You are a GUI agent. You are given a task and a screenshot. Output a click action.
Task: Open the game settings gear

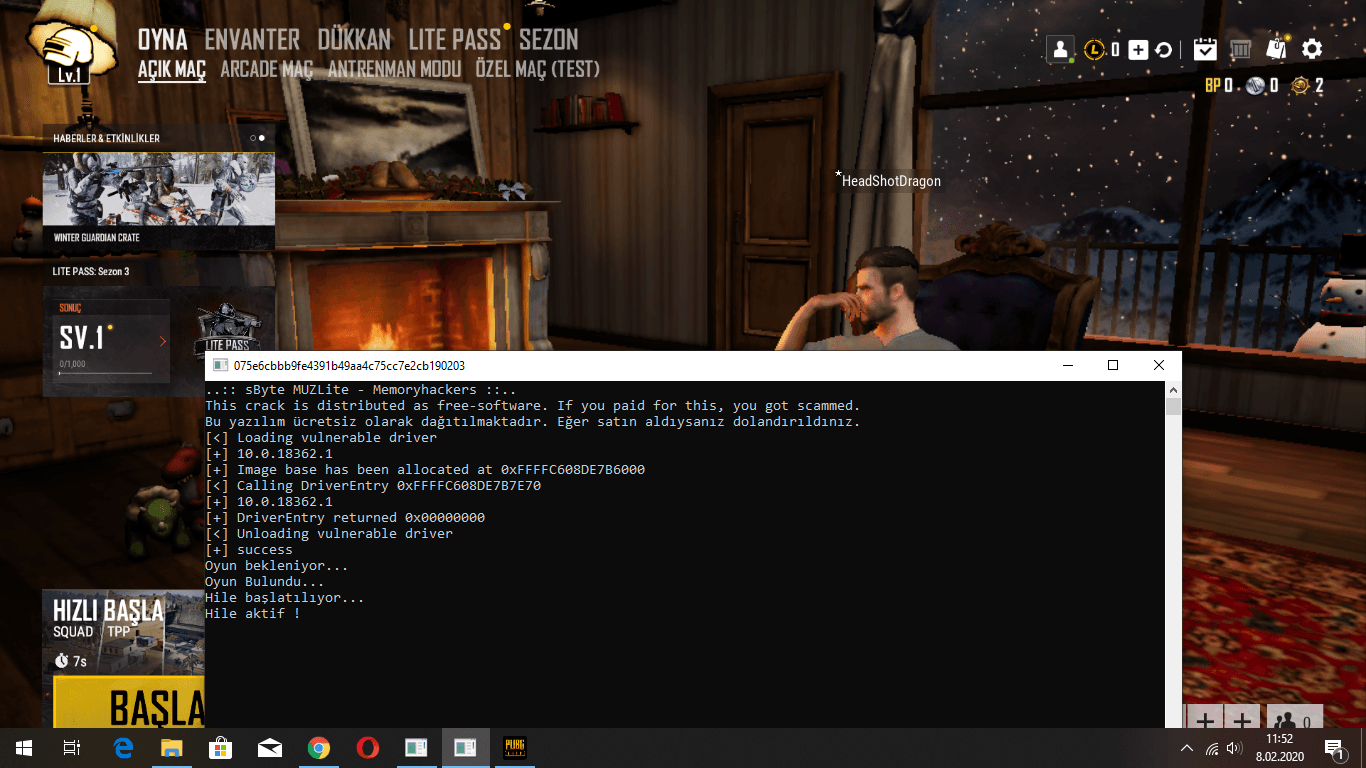pos(1312,48)
